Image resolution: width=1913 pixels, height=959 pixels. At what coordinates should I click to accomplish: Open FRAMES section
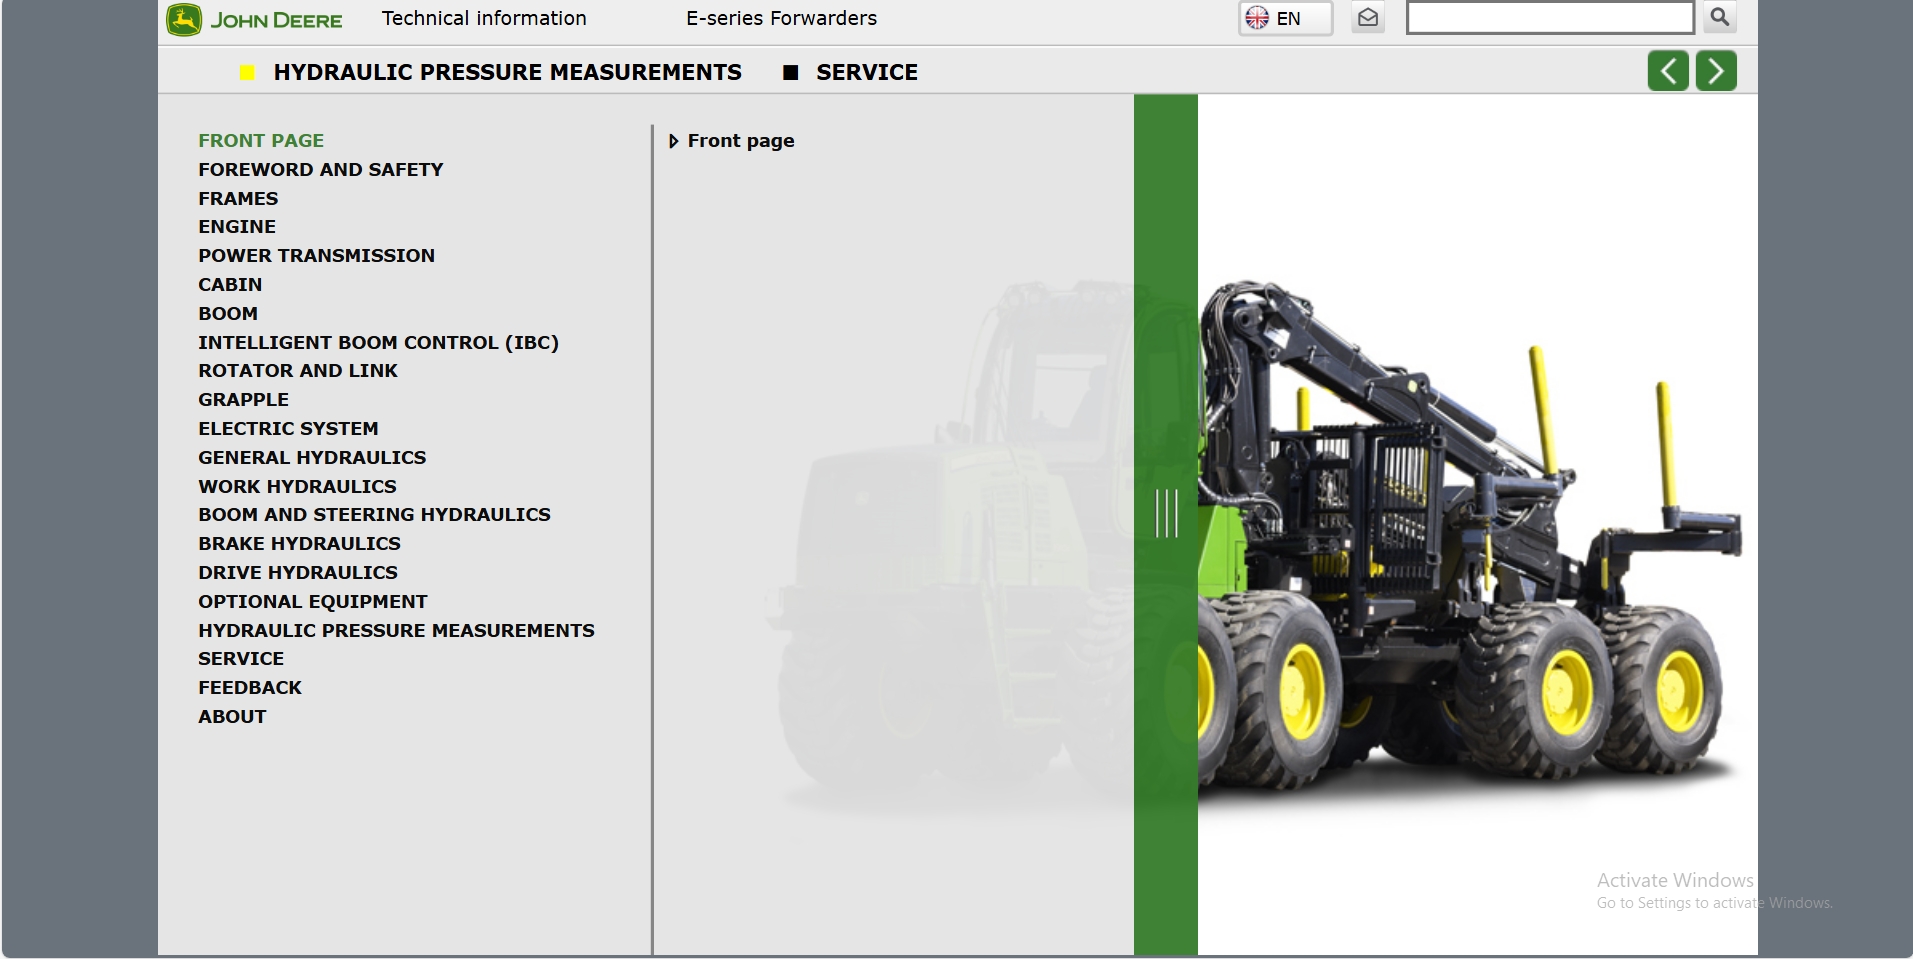coord(238,199)
